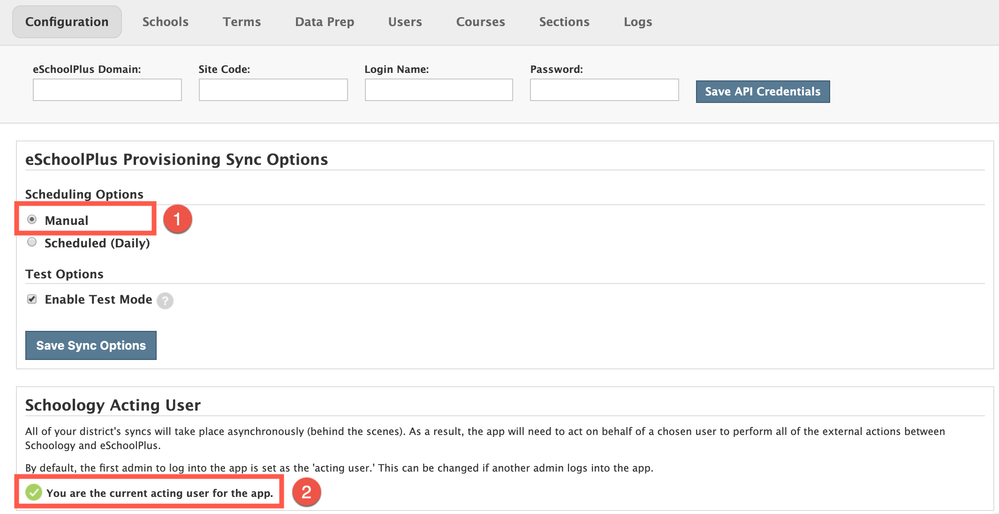
Task: Click the green acting user checkmark icon
Action: [34, 492]
